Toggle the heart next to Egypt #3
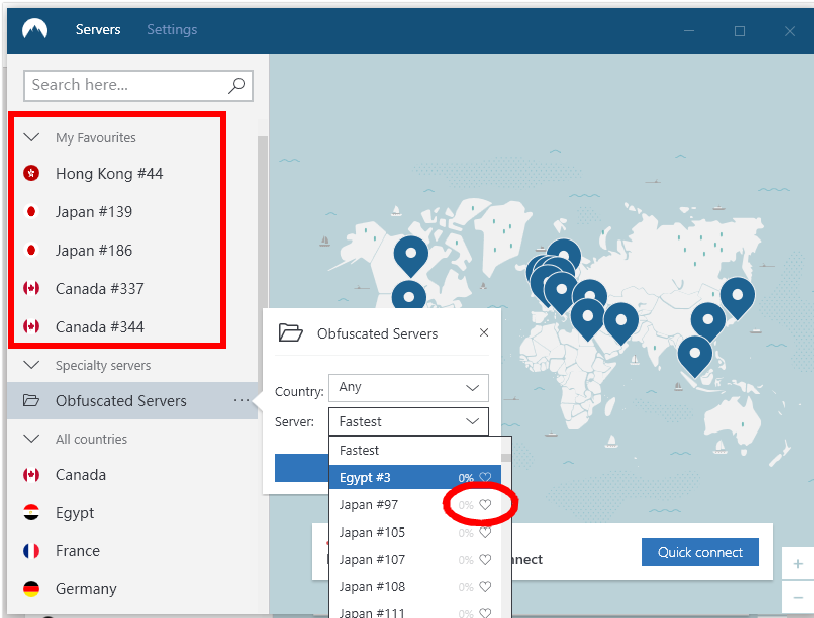 [485, 478]
